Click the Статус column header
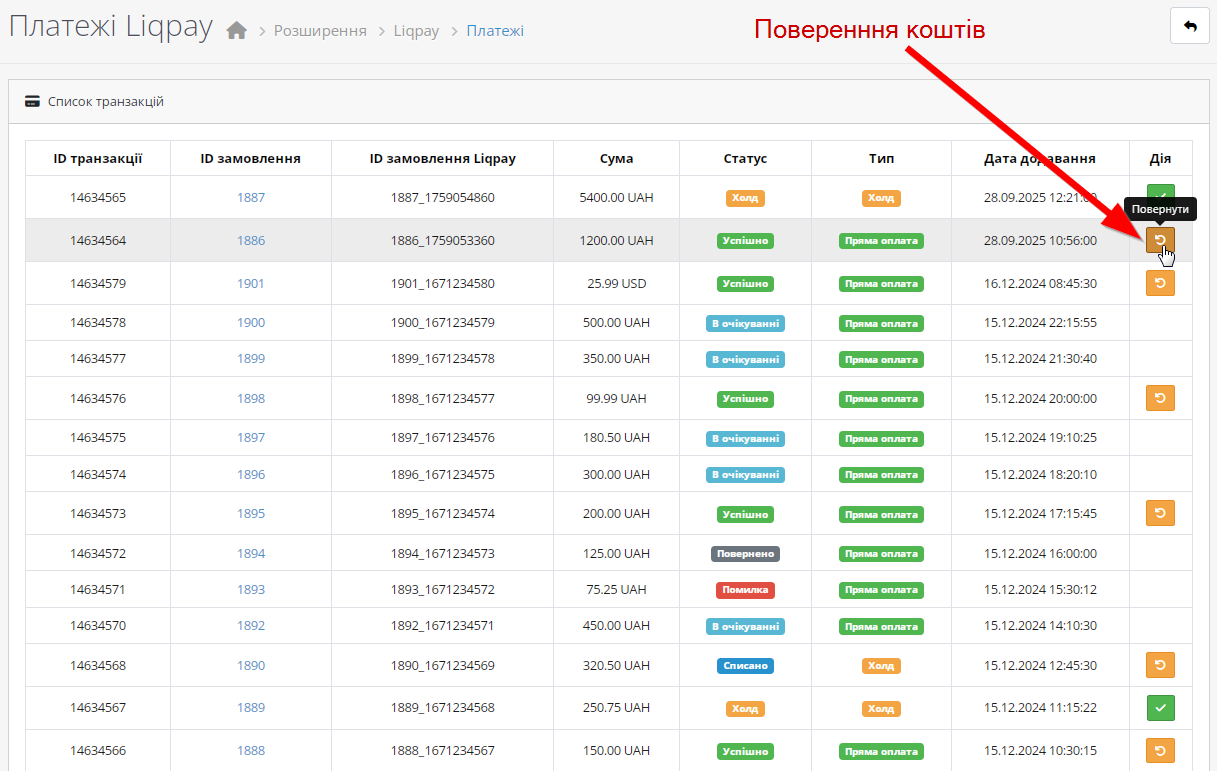This screenshot has height=771, width=1217. coord(745,158)
